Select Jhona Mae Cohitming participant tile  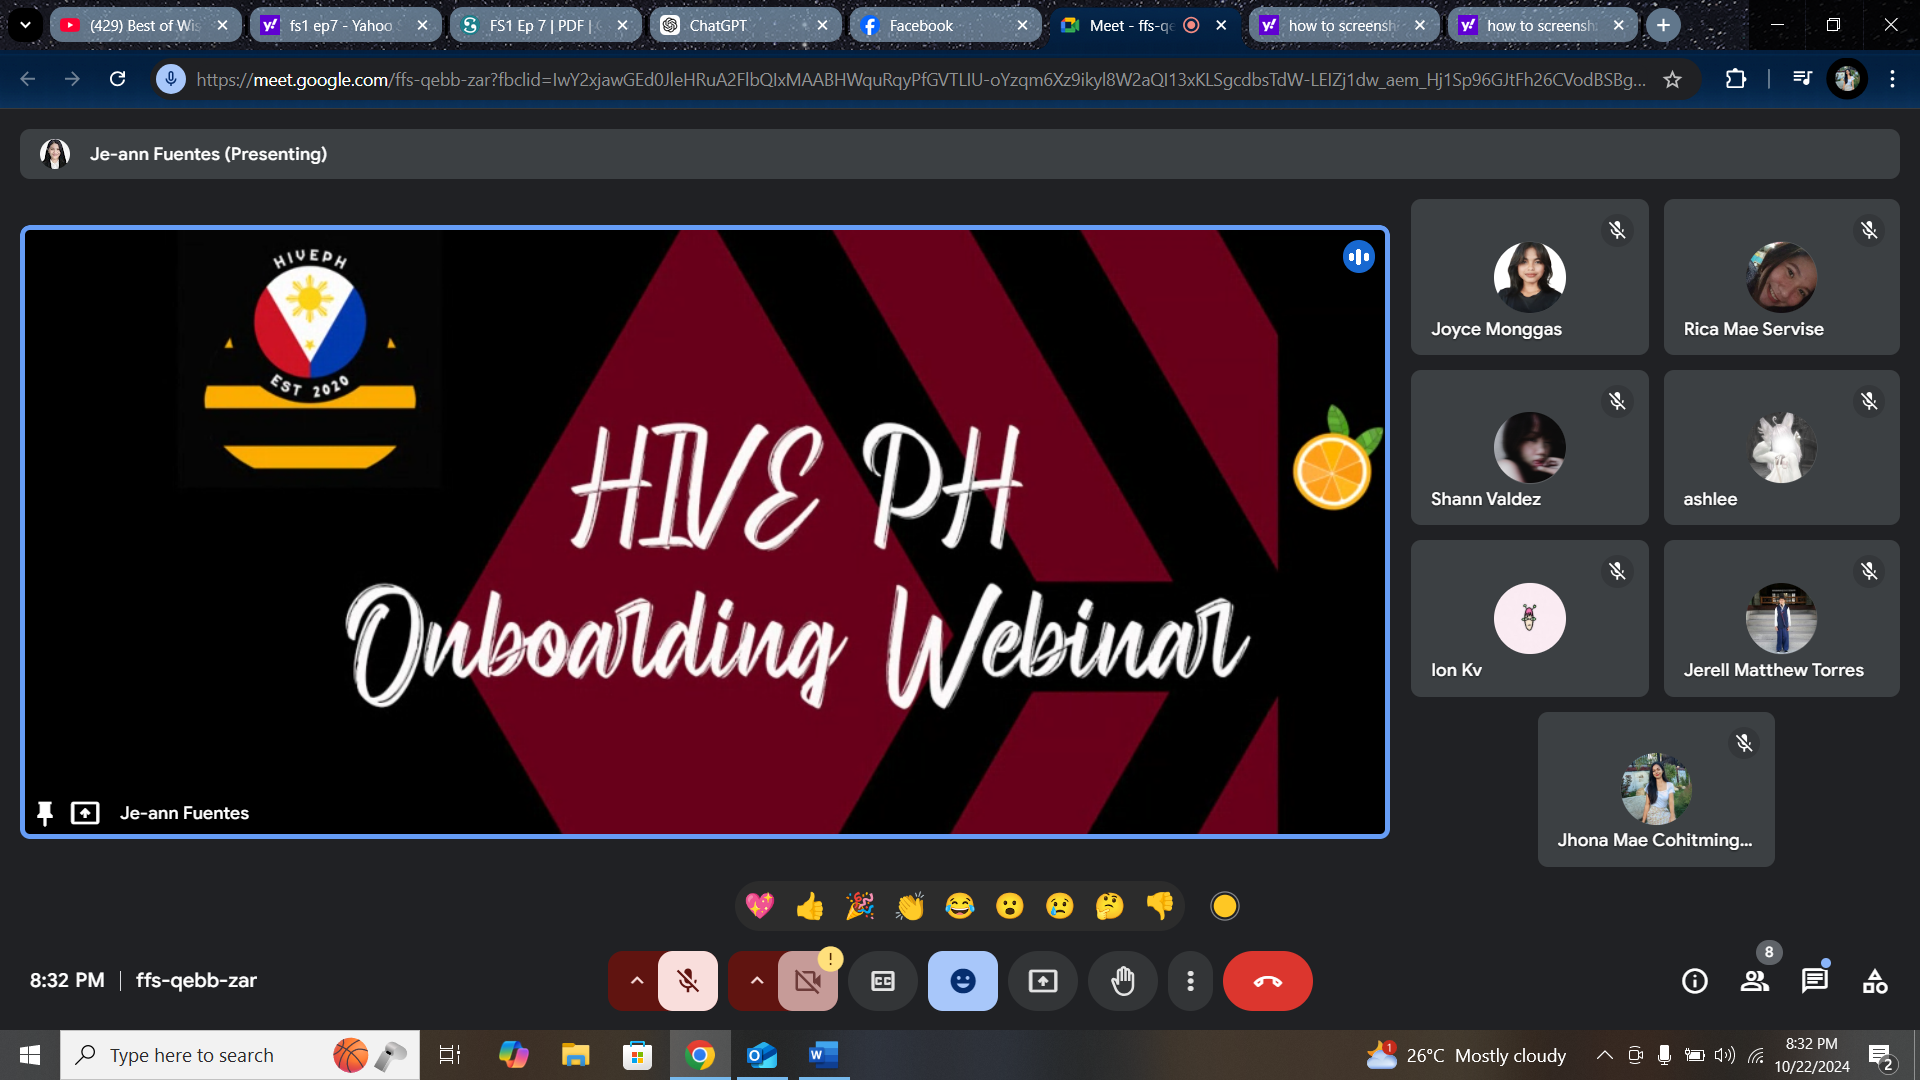pos(1656,789)
